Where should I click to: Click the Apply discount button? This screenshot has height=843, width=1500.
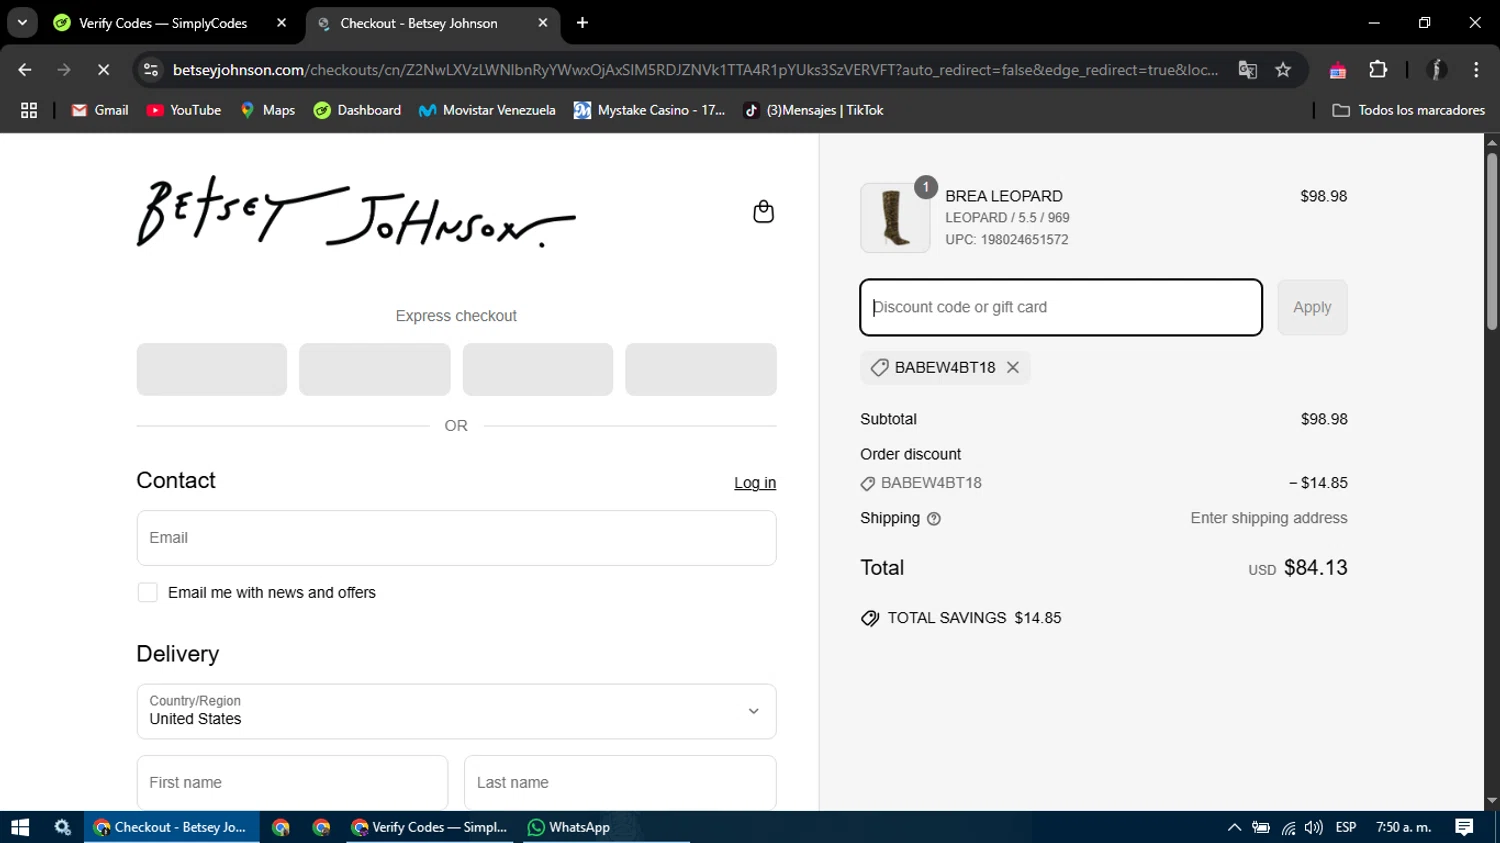(x=1312, y=307)
